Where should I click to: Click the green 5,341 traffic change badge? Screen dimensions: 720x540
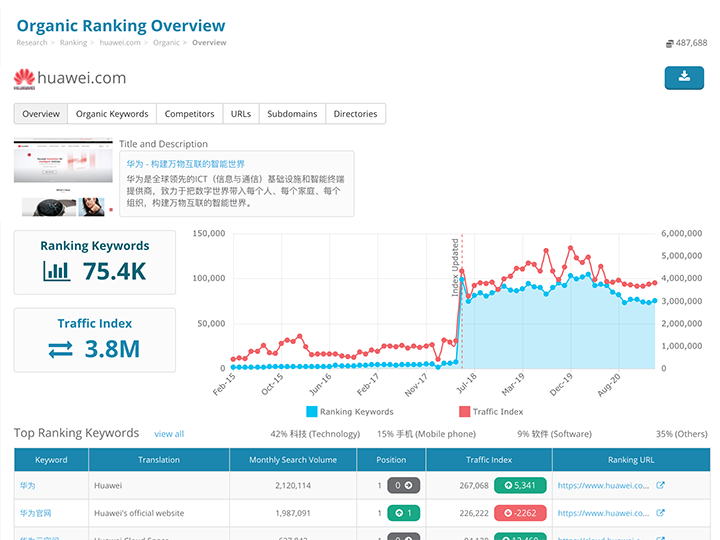(548, 486)
